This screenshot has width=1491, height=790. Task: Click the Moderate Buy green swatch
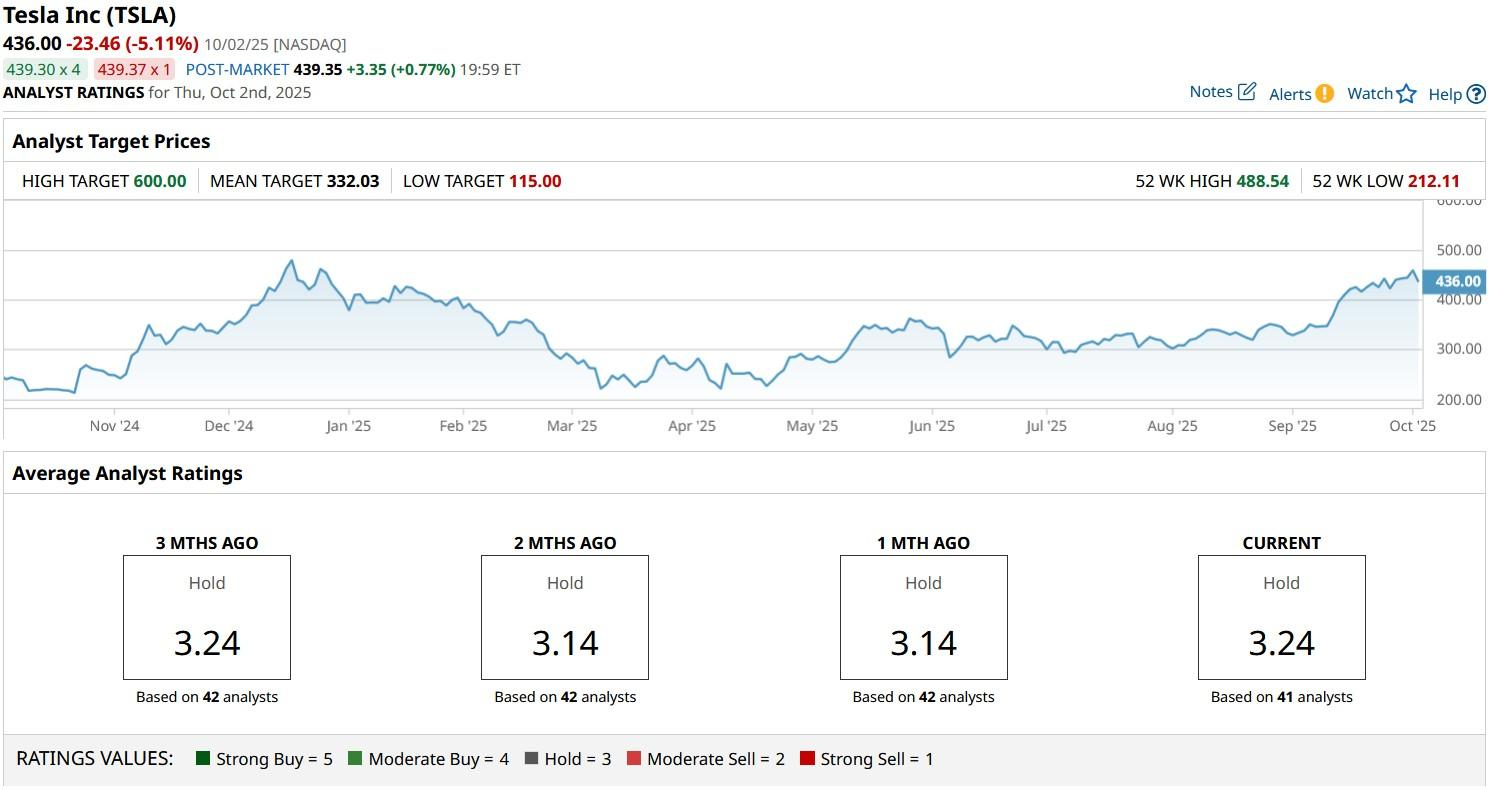355,759
